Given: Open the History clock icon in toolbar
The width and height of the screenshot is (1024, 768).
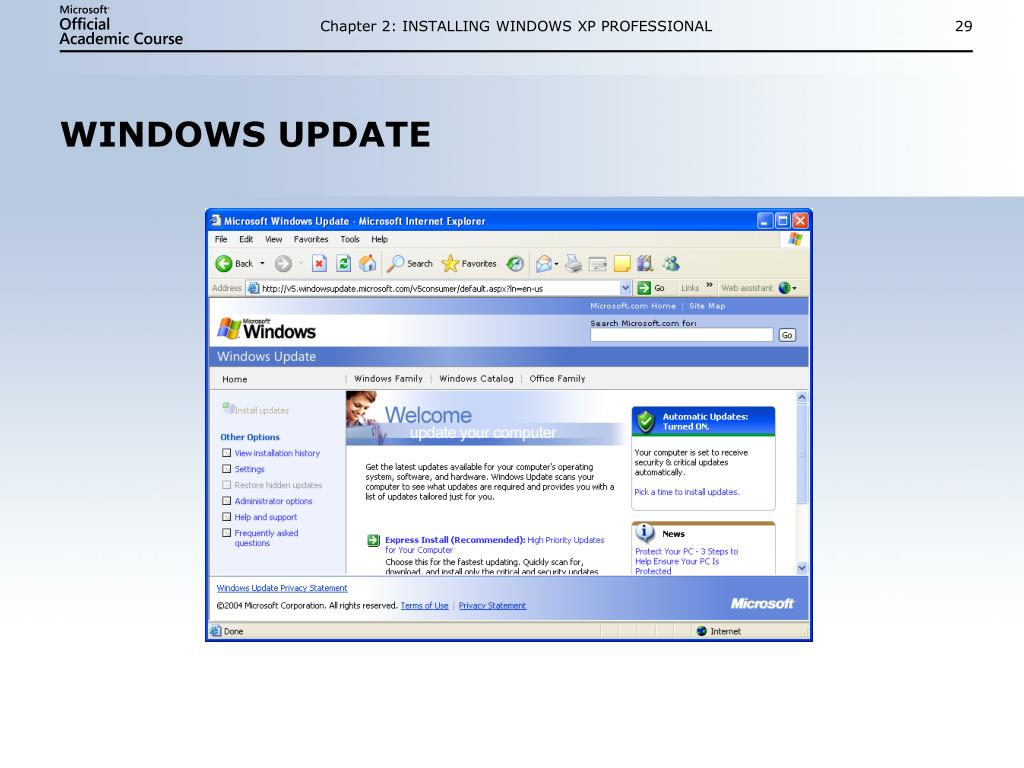Looking at the screenshot, I should click(515, 264).
